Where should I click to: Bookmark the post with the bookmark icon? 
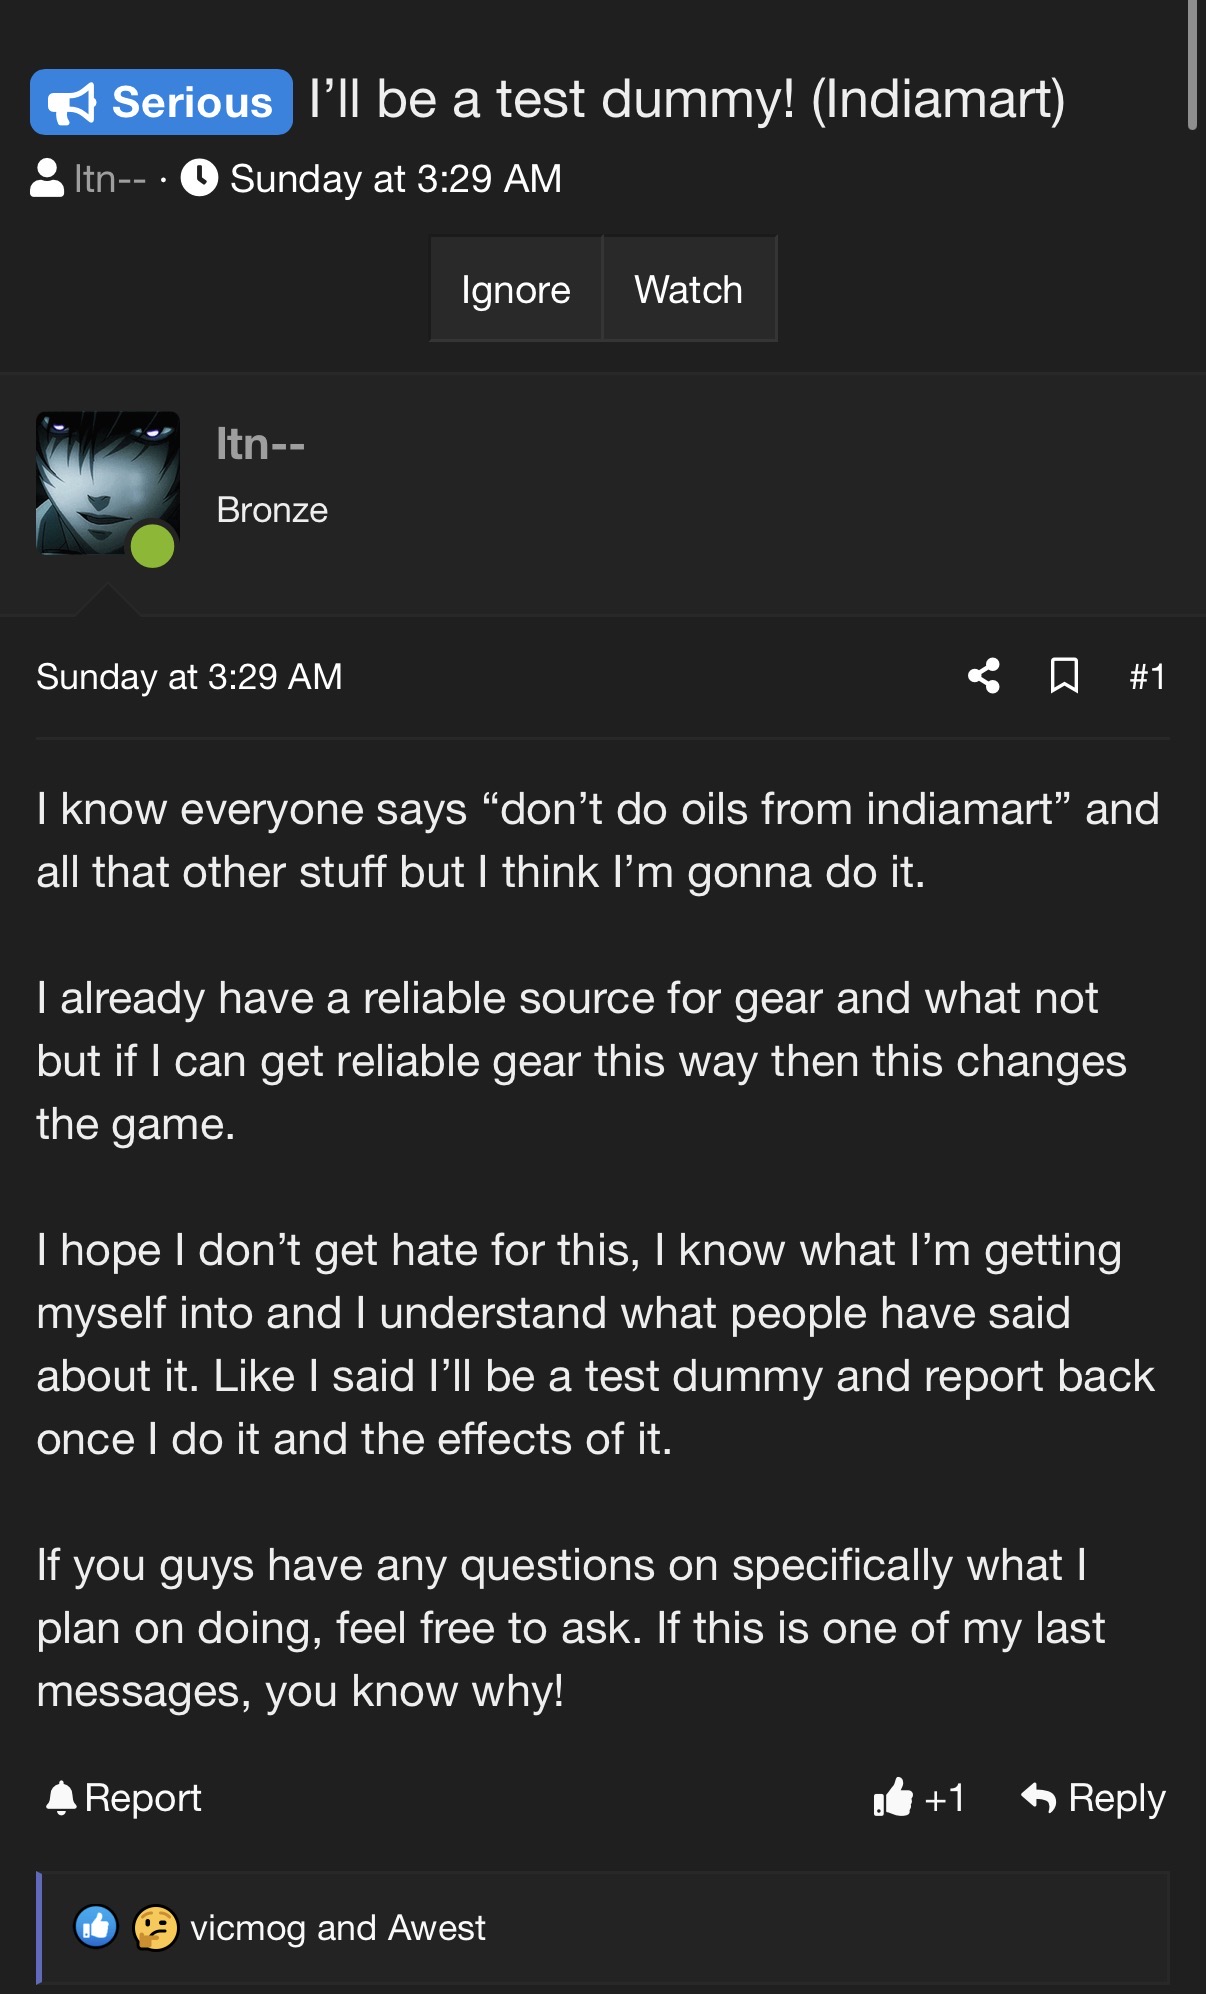point(1064,676)
